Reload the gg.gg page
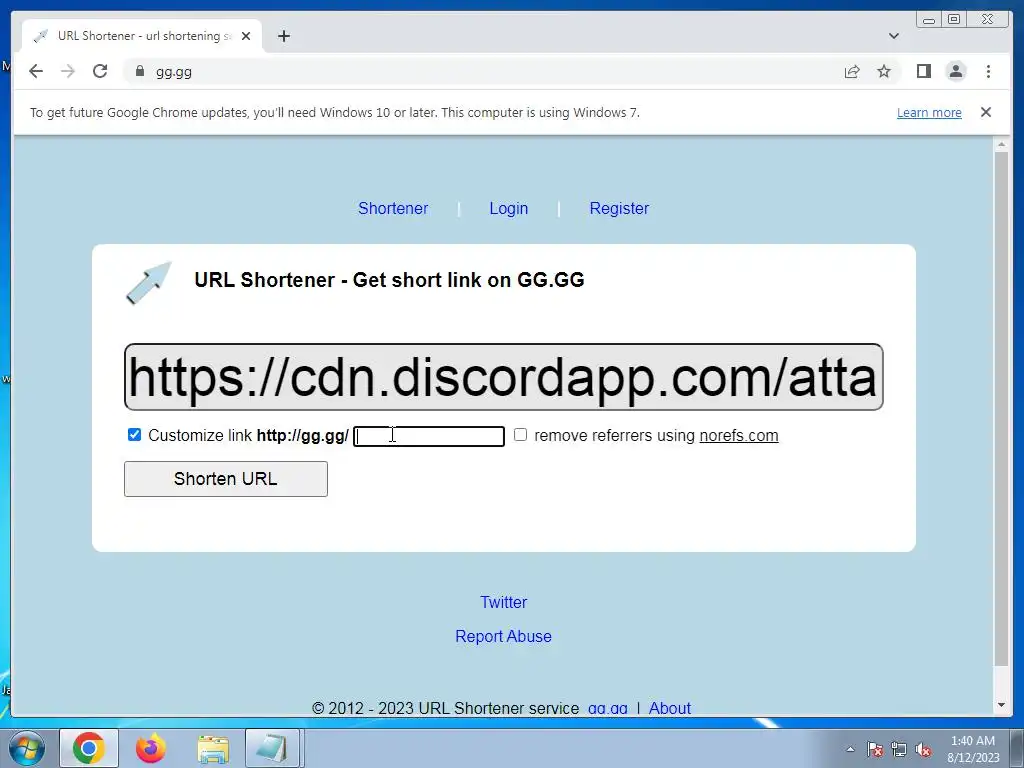Viewport: 1024px width, 768px height. coord(100,71)
